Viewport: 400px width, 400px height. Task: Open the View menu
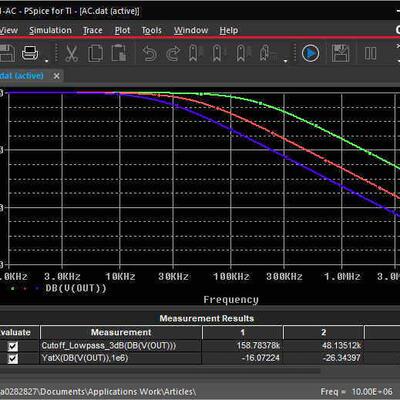pyautogui.click(x=9, y=30)
